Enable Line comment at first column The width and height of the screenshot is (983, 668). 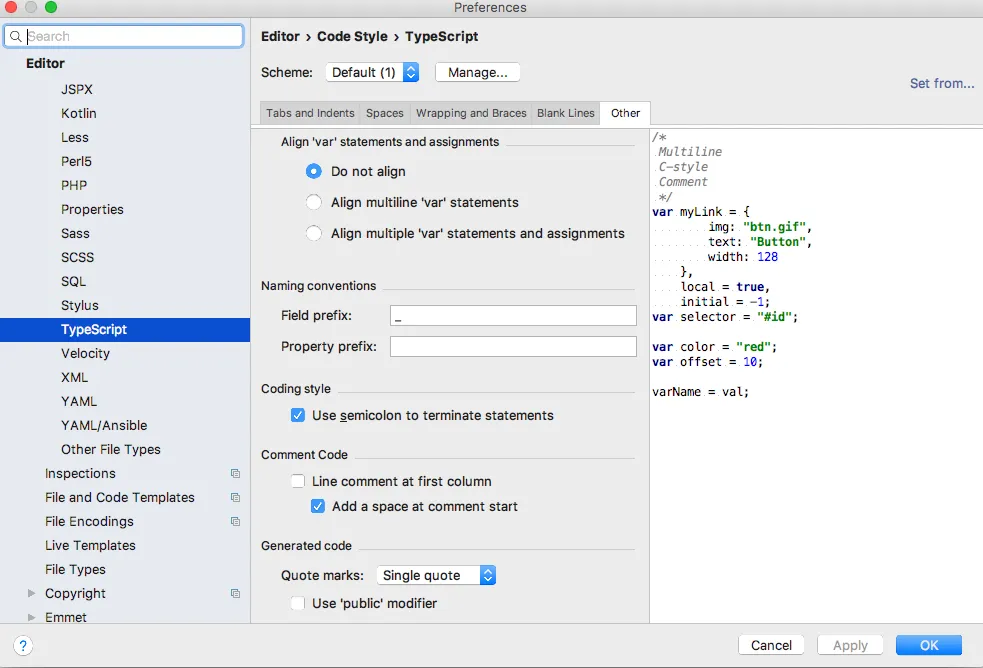click(298, 481)
